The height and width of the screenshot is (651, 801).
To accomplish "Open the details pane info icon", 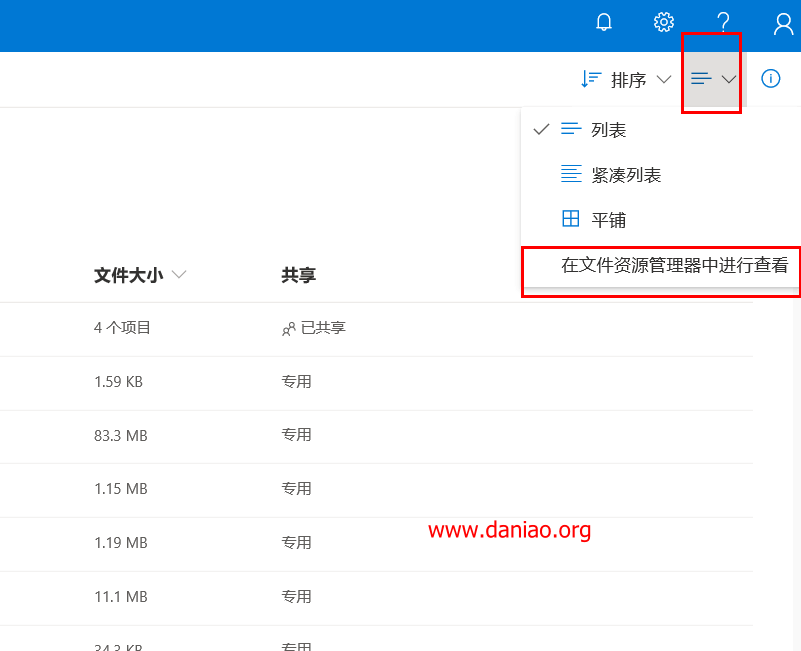I will (770, 79).
